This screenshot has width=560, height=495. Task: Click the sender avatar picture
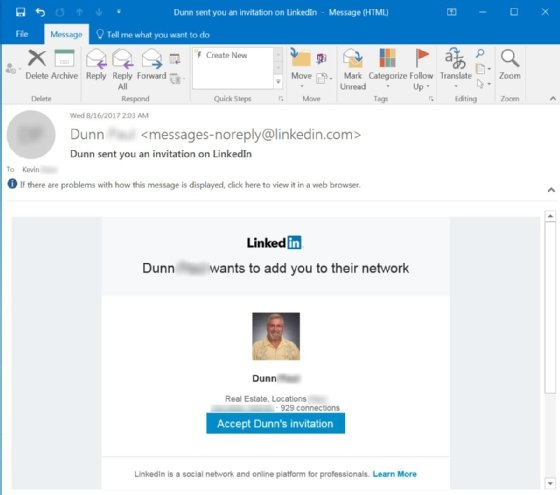click(x=31, y=135)
